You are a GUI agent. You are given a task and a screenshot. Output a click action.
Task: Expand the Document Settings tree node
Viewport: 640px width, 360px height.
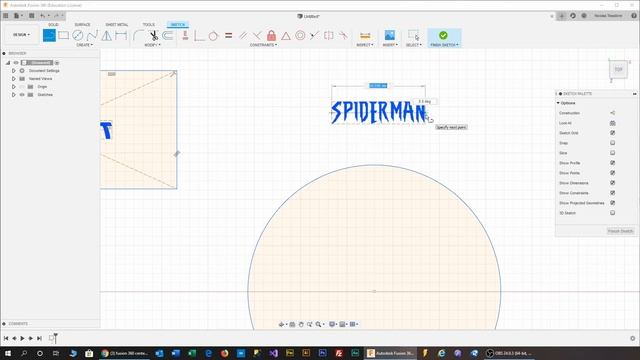(x=13, y=71)
